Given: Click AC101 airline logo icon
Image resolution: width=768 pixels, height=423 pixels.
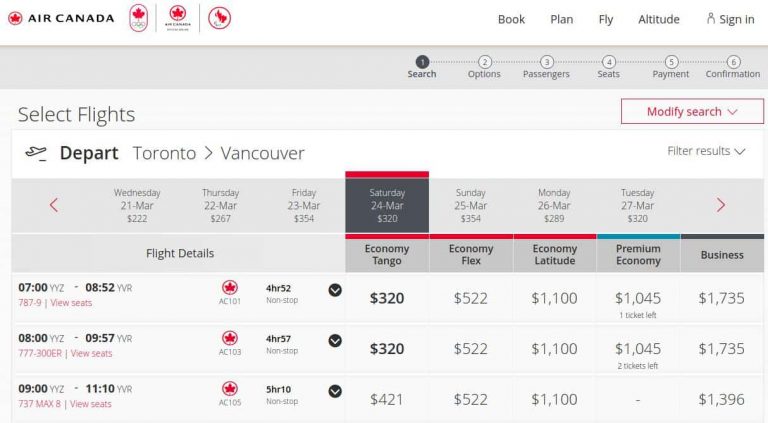Looking at the screenshot, I should tap(230, 287).
